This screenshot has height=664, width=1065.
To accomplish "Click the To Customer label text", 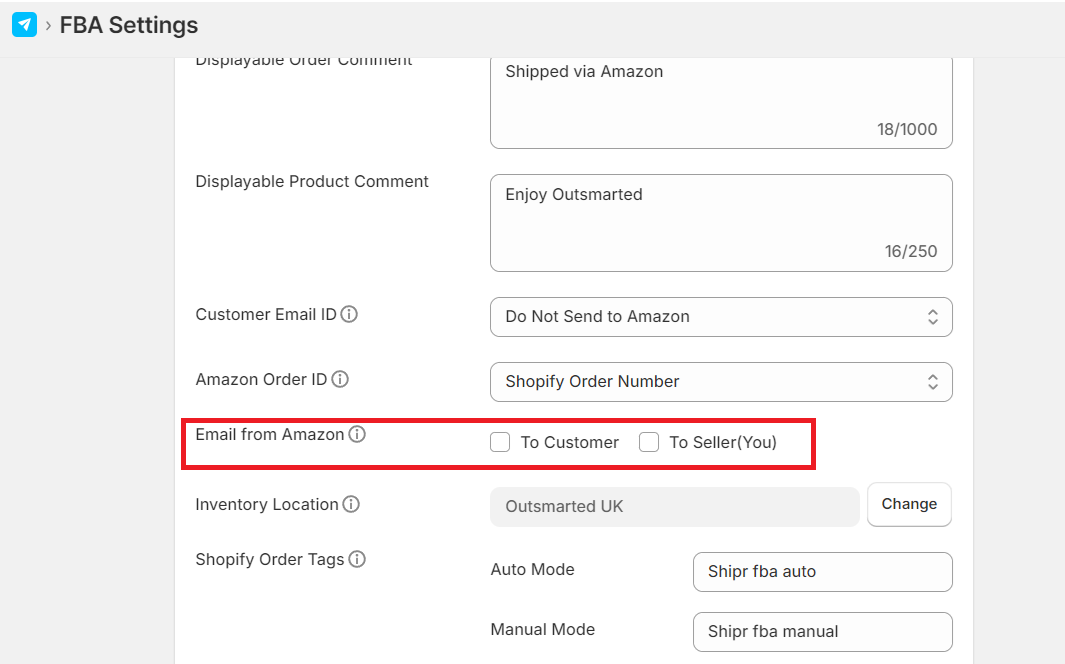I will pos(570,442).
